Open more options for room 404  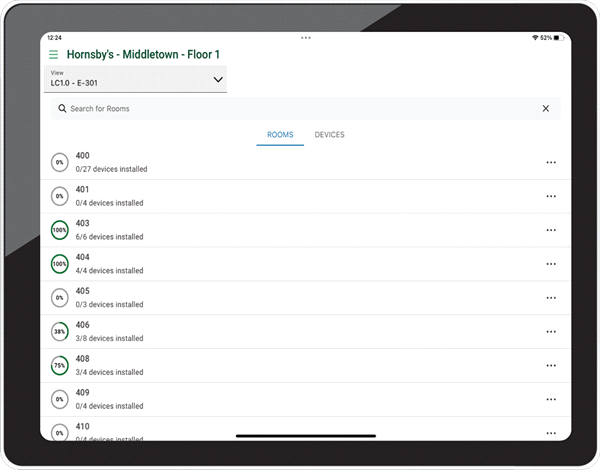(551, 264)
